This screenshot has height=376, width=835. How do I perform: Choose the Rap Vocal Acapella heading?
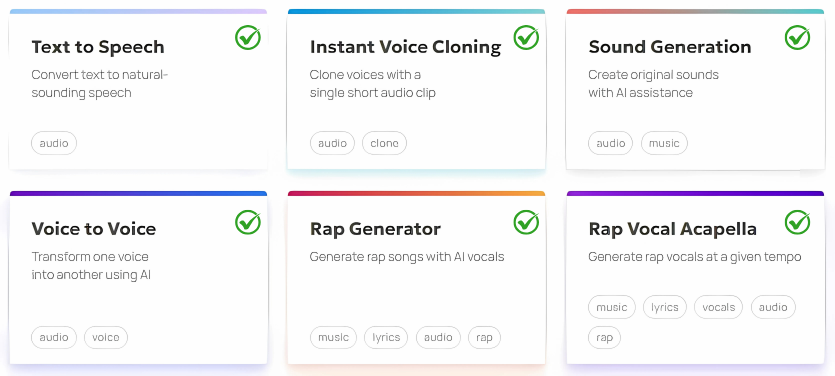[x=673, y=229]
